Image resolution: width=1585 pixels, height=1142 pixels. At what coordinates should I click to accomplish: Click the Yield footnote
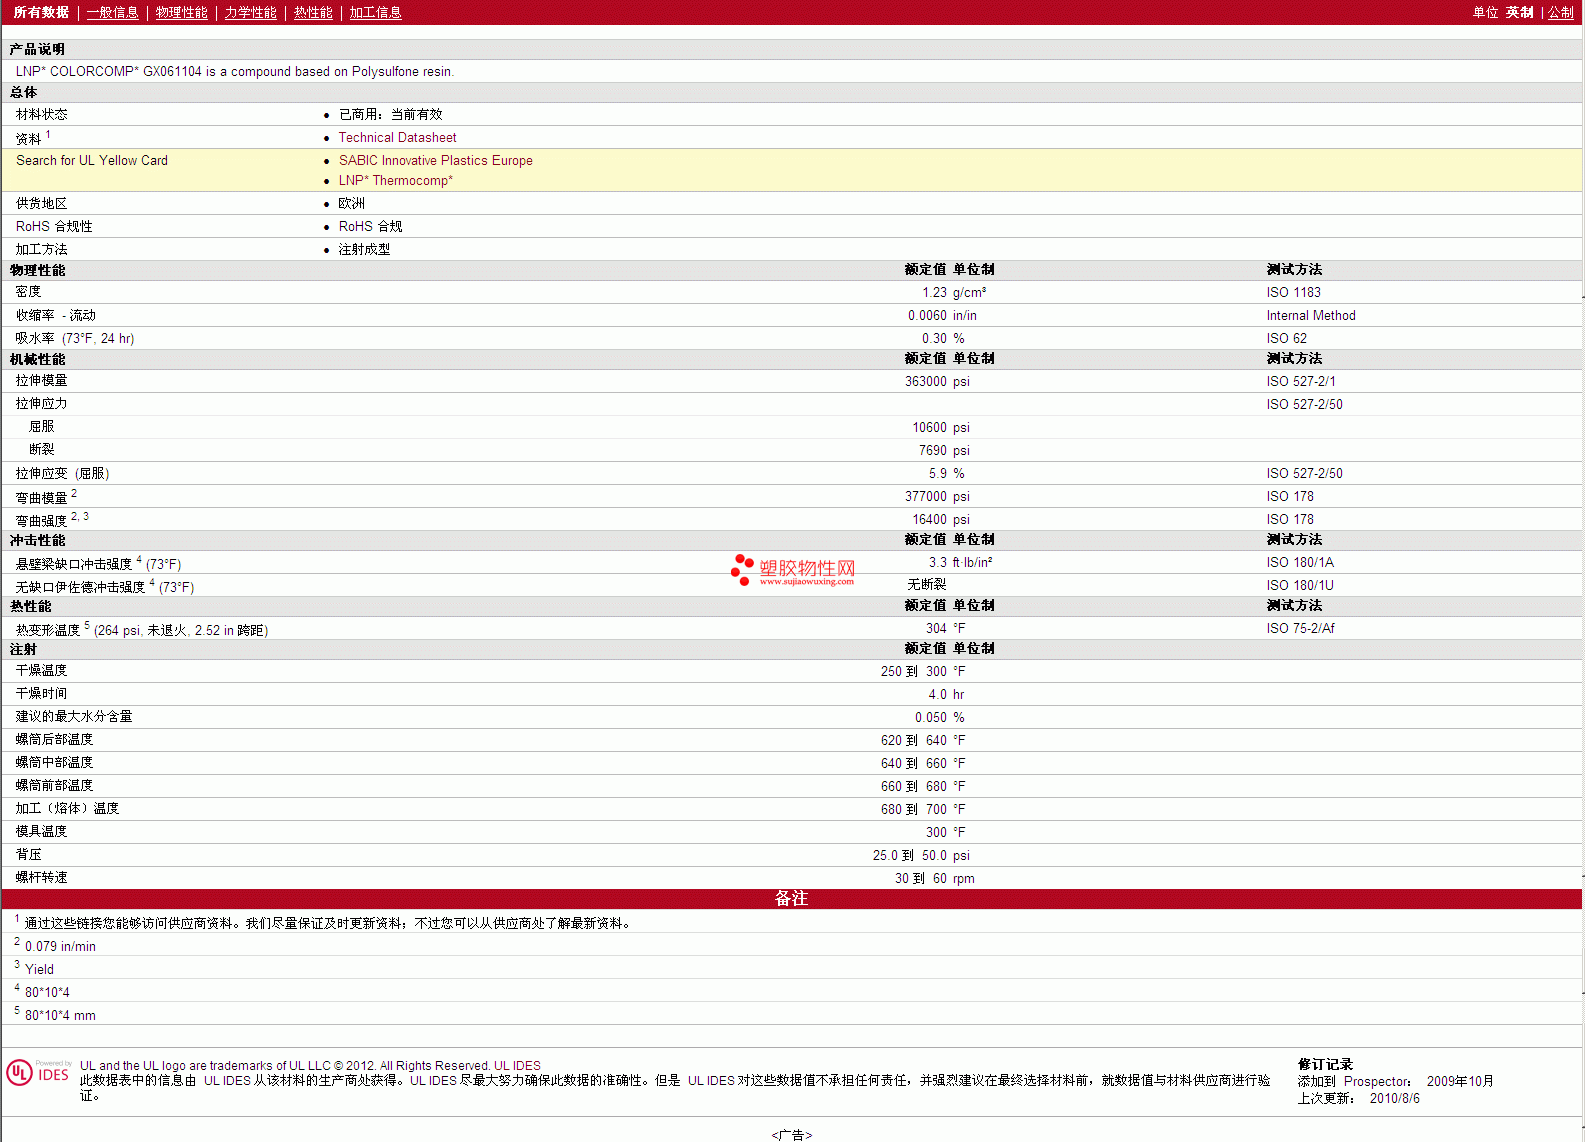click(x=39, y=970)
